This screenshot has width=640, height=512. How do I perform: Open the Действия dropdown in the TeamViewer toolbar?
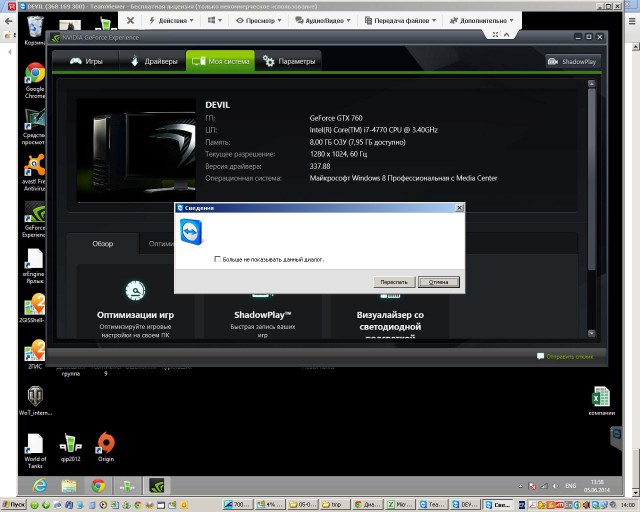click(171, 20)
